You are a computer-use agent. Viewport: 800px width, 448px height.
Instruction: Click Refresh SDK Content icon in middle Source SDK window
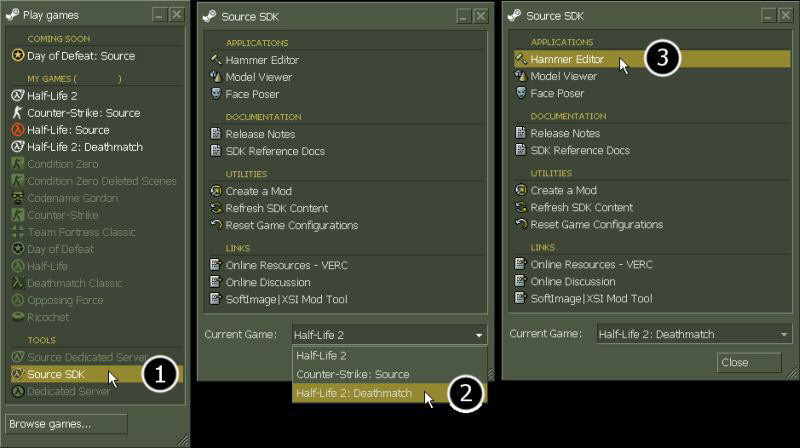coord(216,208)
